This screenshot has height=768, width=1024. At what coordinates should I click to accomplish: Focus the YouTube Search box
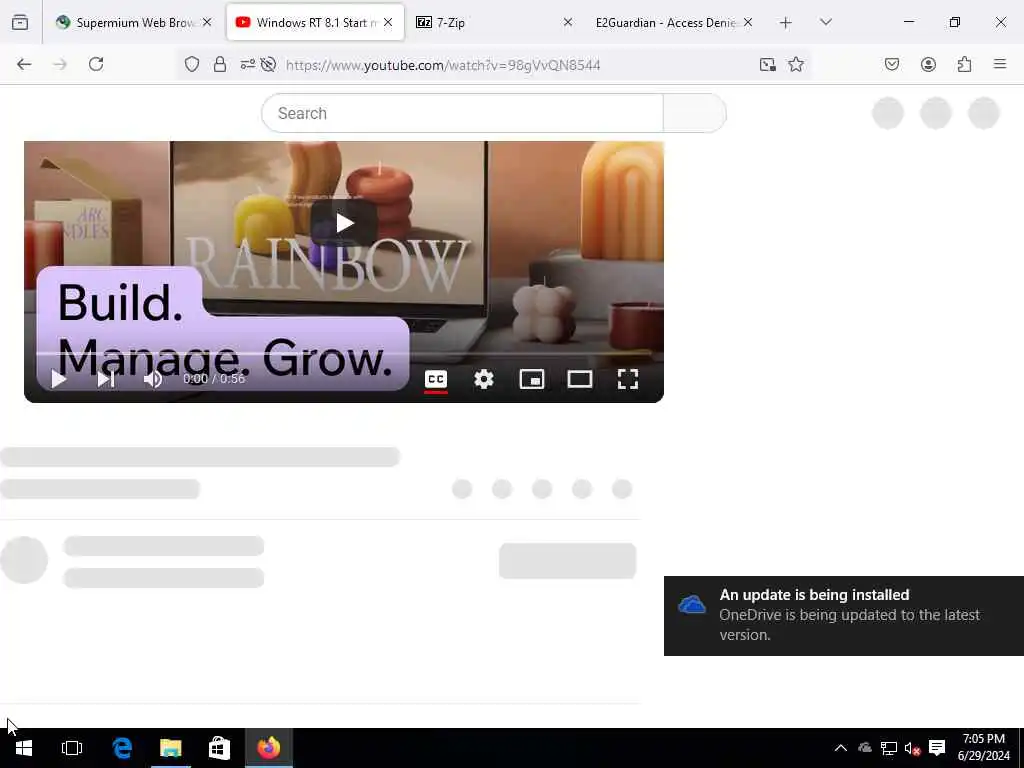[x=462, y=113]
